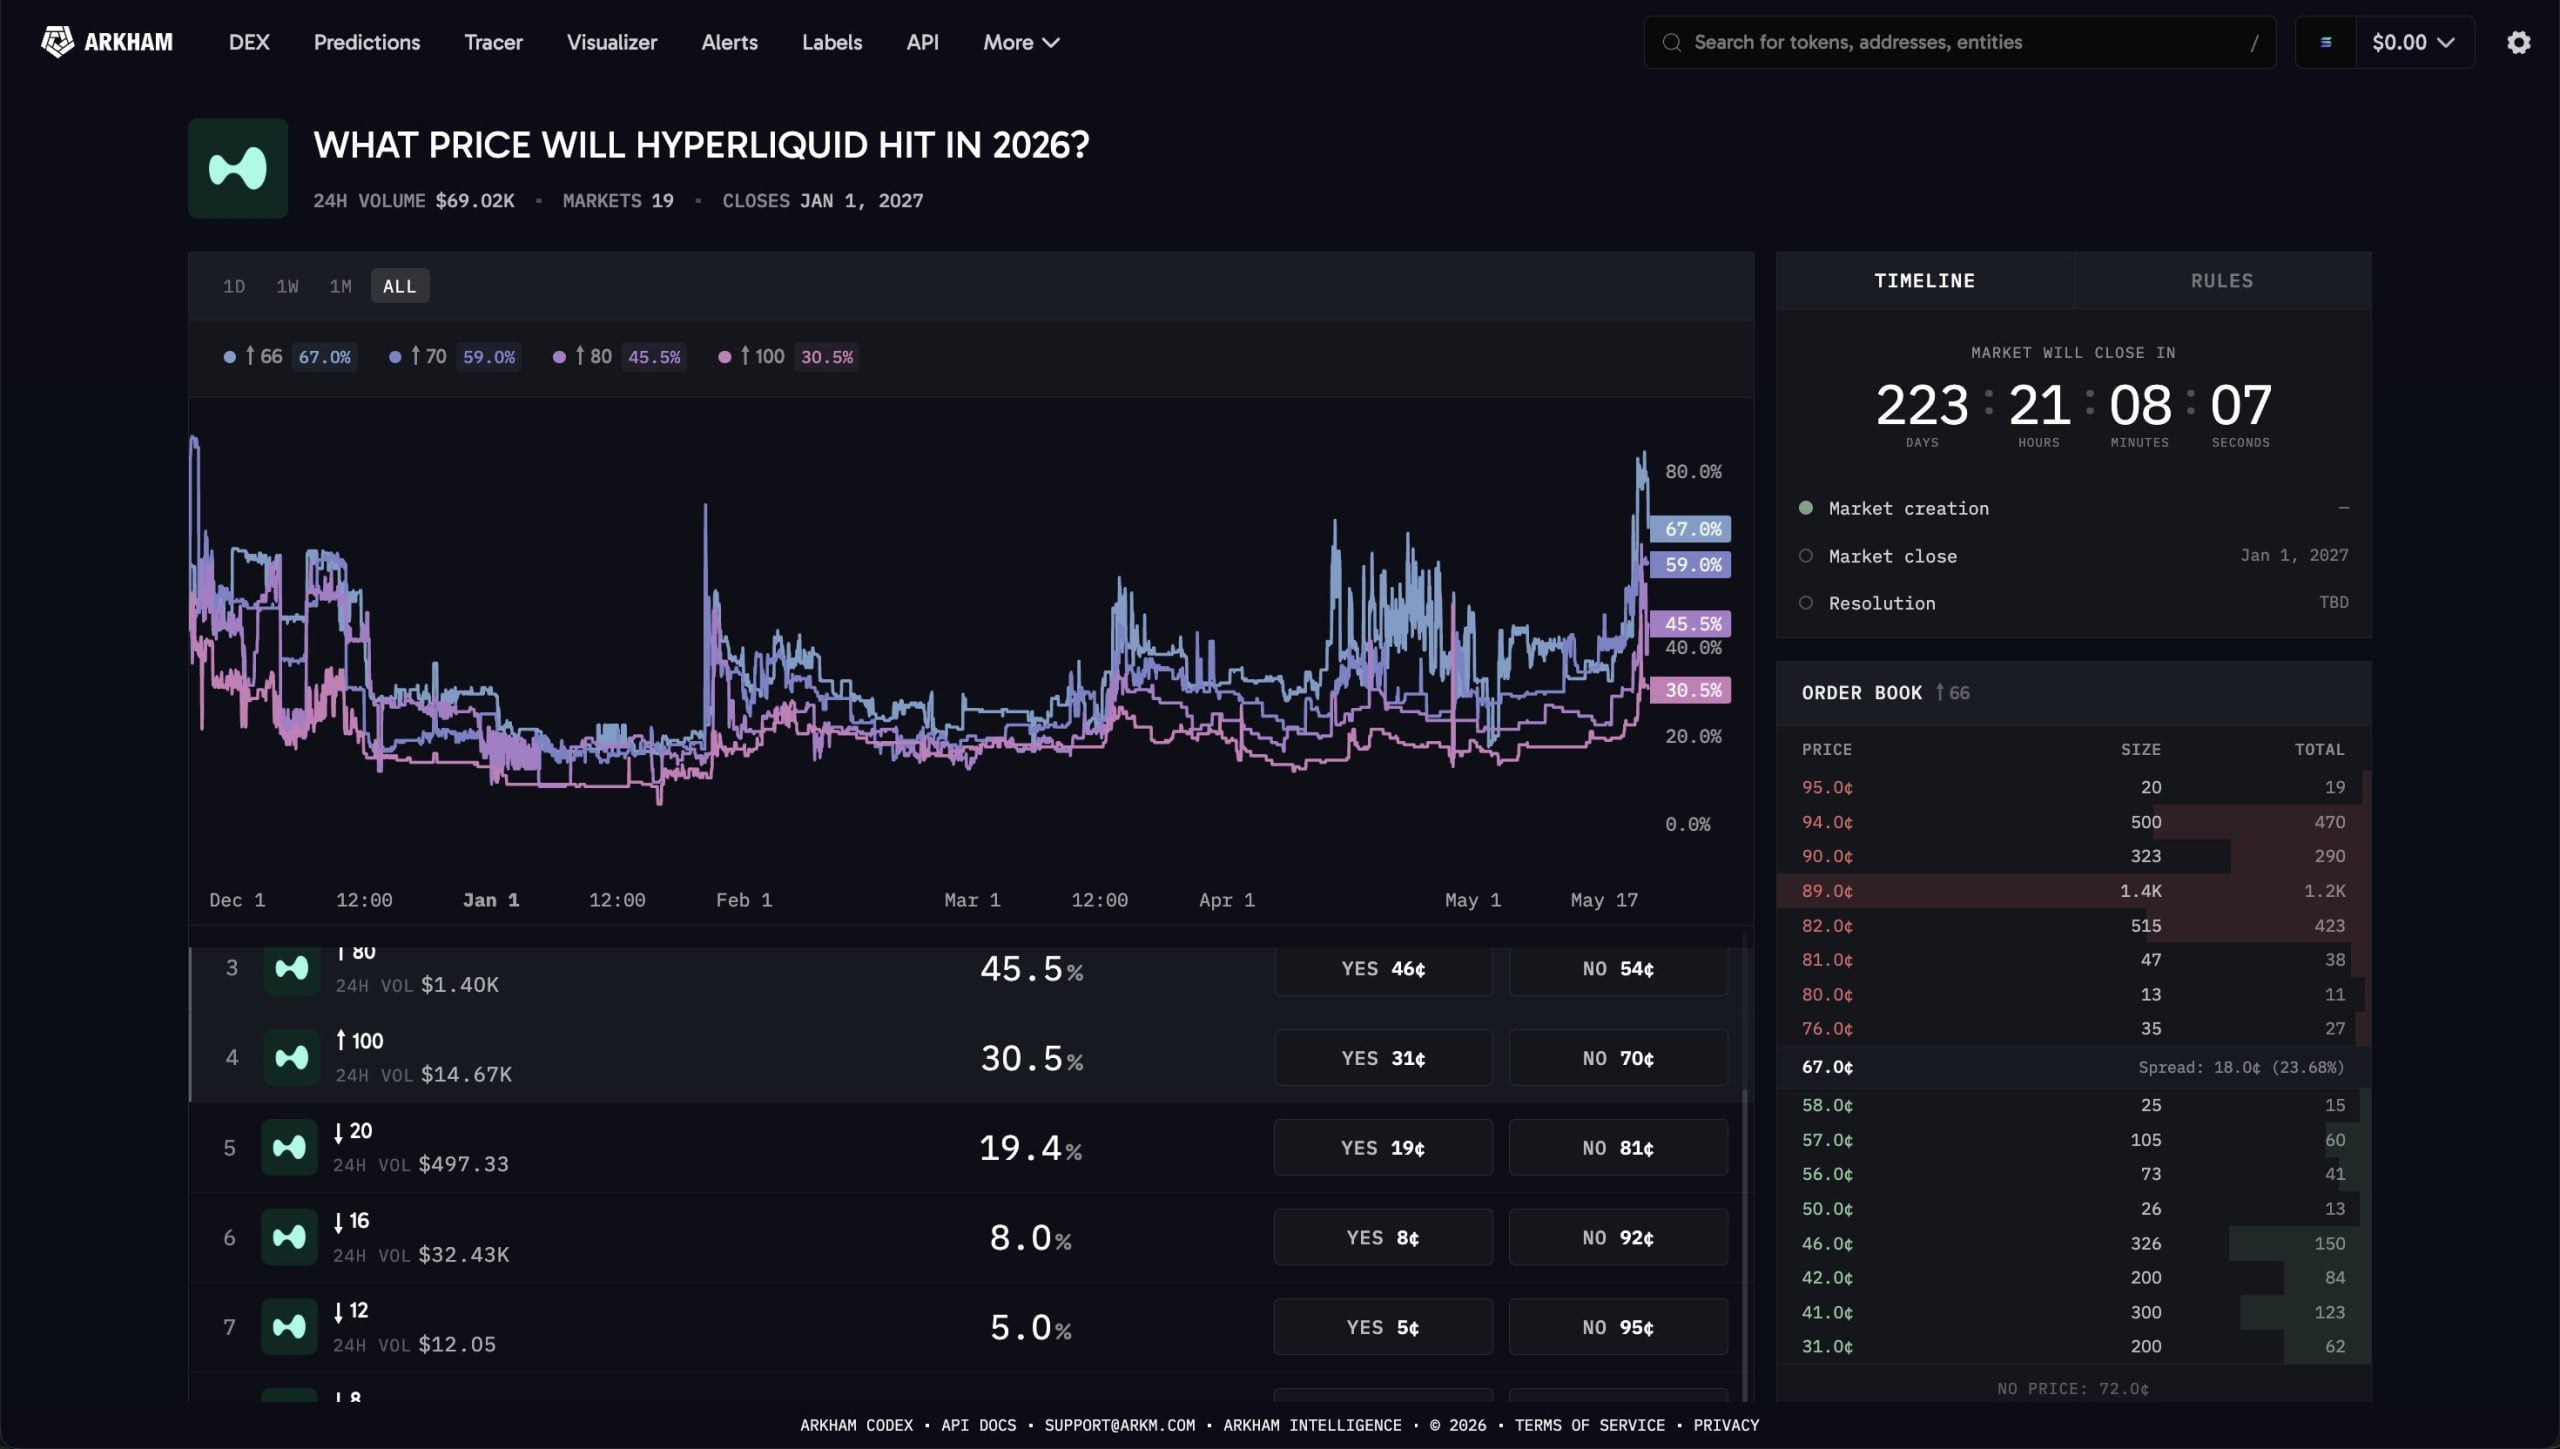Open PRIVACY footer link
Image resolution: width=2560 pixels, height=1449 pixels.
(1726, 1425)
